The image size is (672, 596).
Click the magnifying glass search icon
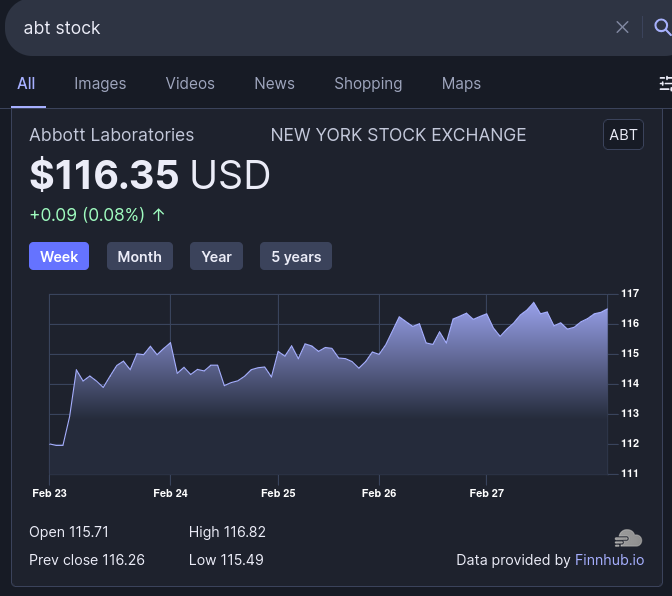tap(662, 27)
